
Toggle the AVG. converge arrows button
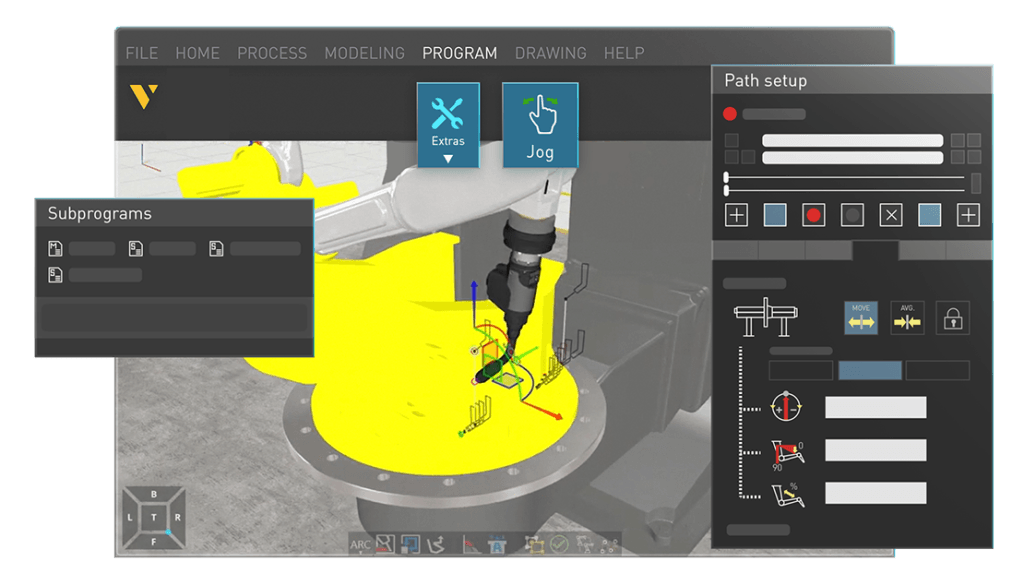907,317
